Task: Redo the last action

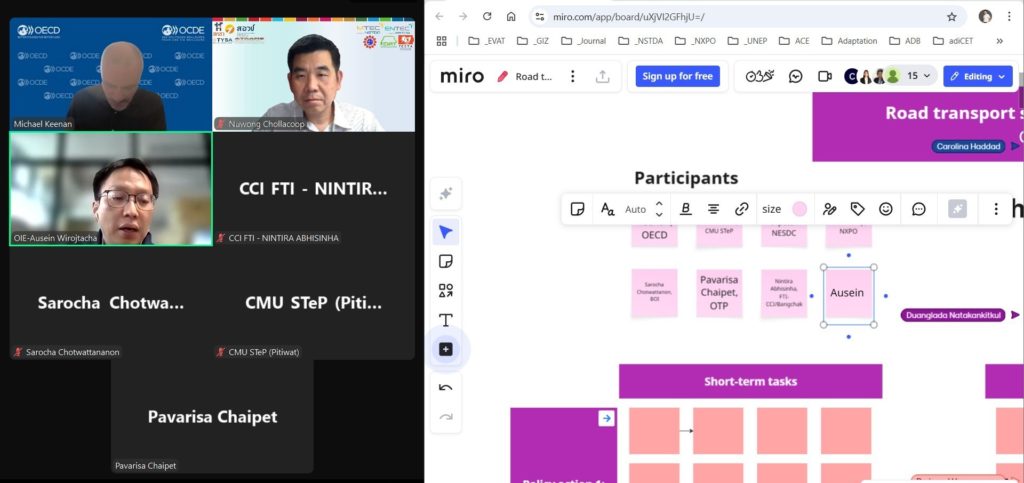Action: pos(445,416)
